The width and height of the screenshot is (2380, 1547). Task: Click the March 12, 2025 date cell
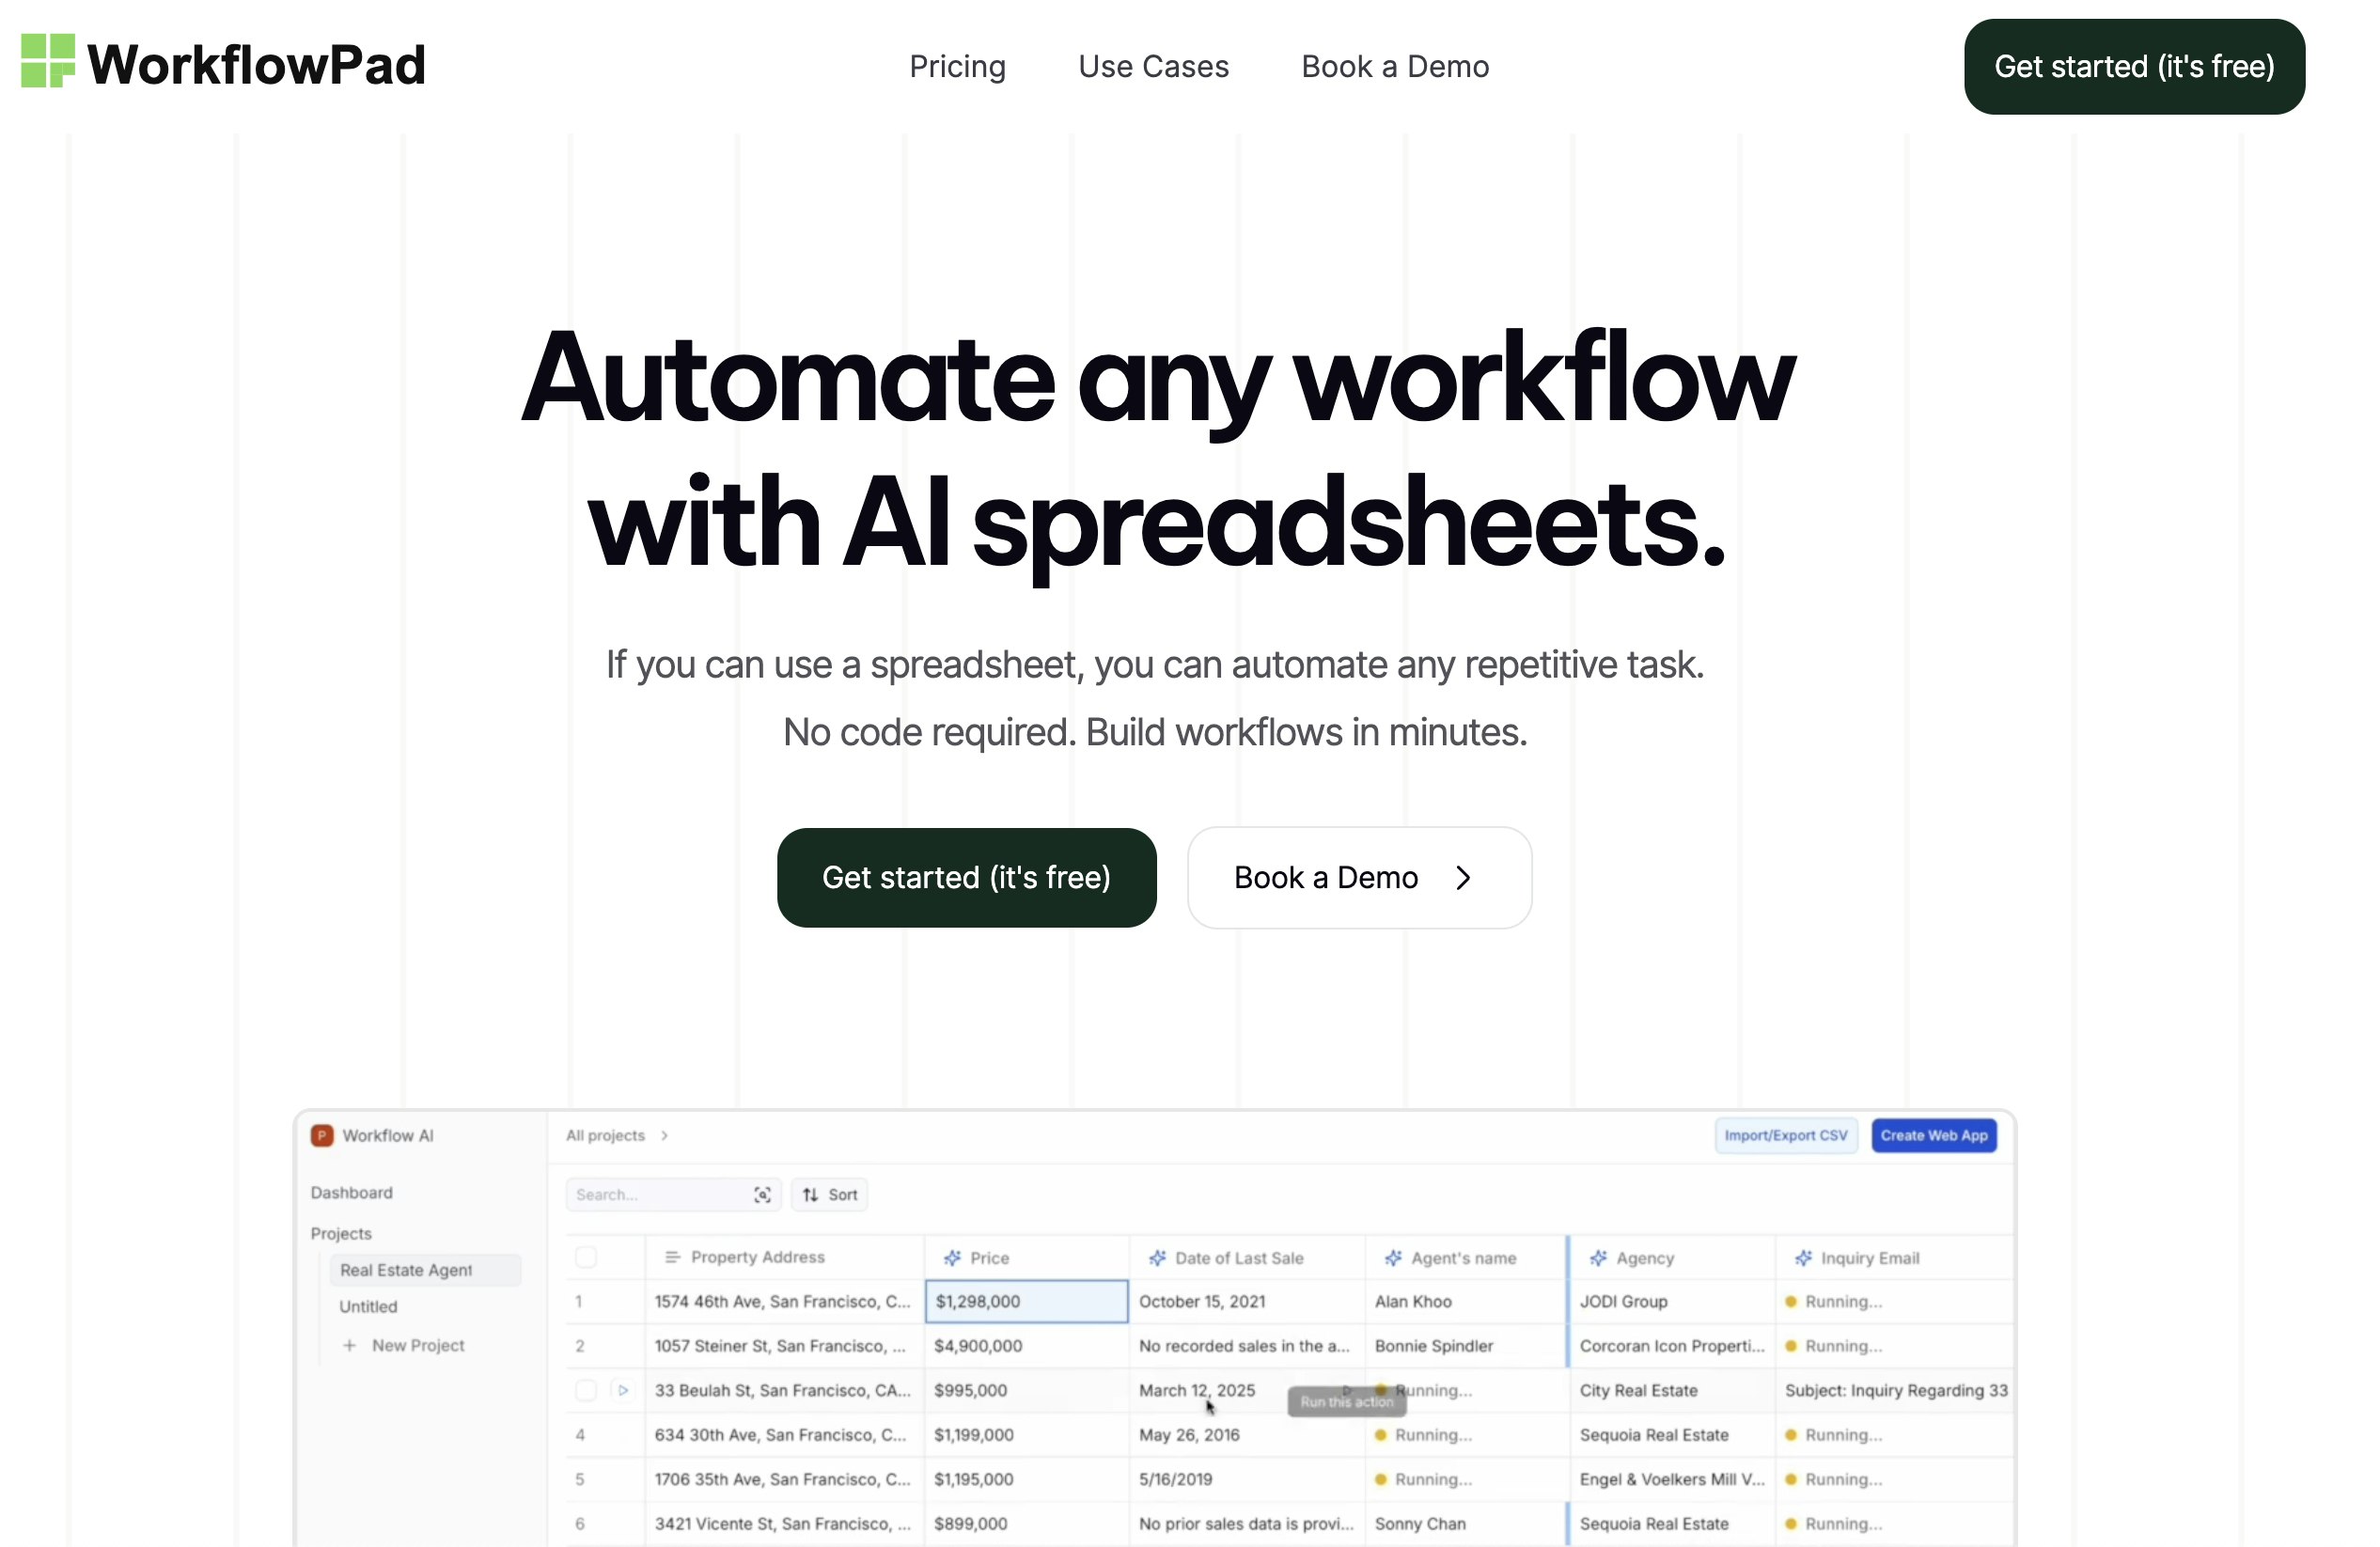[1246, 1390]
